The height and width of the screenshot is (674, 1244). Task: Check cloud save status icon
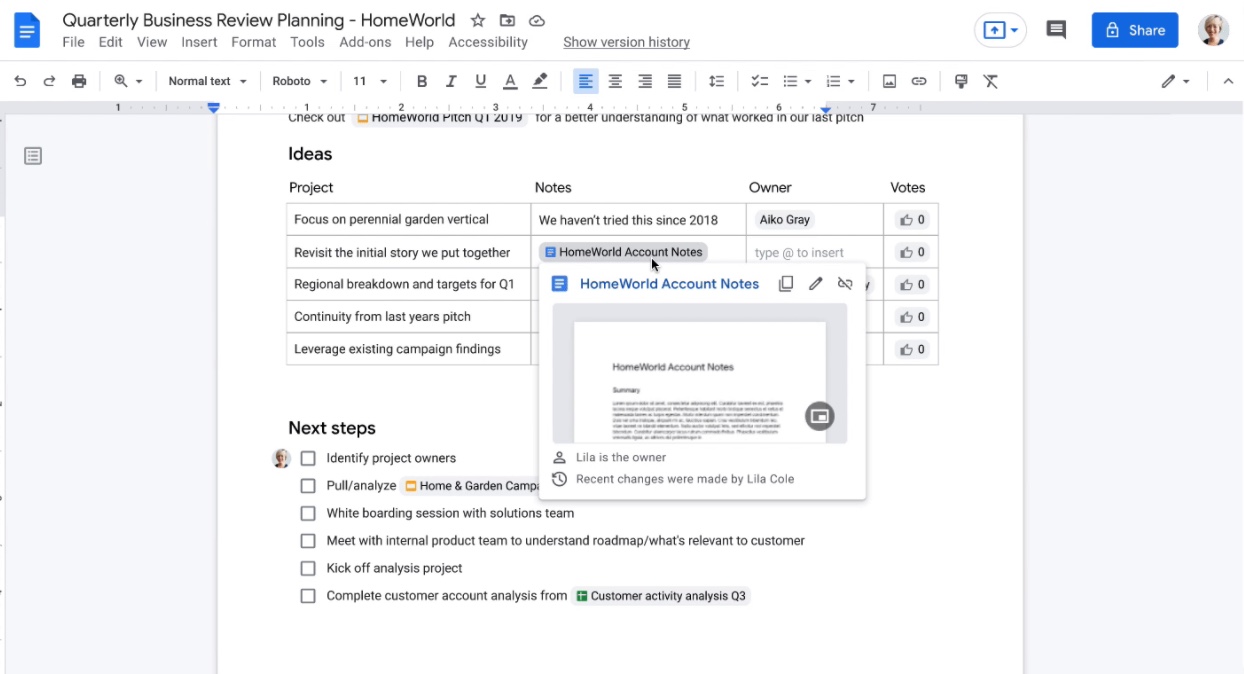537,20
